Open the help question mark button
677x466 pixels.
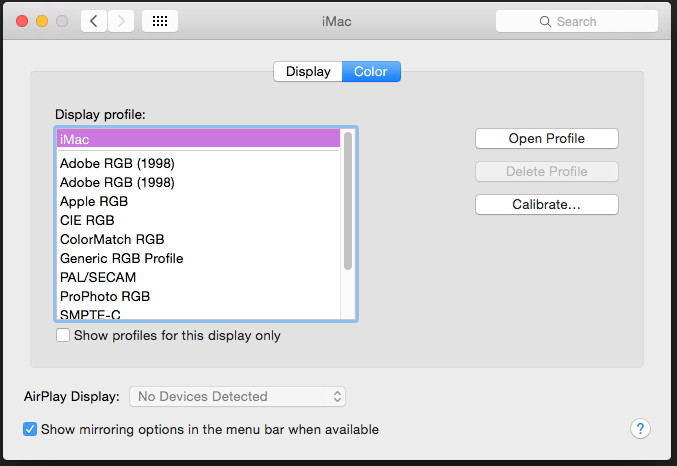[641, 428]
